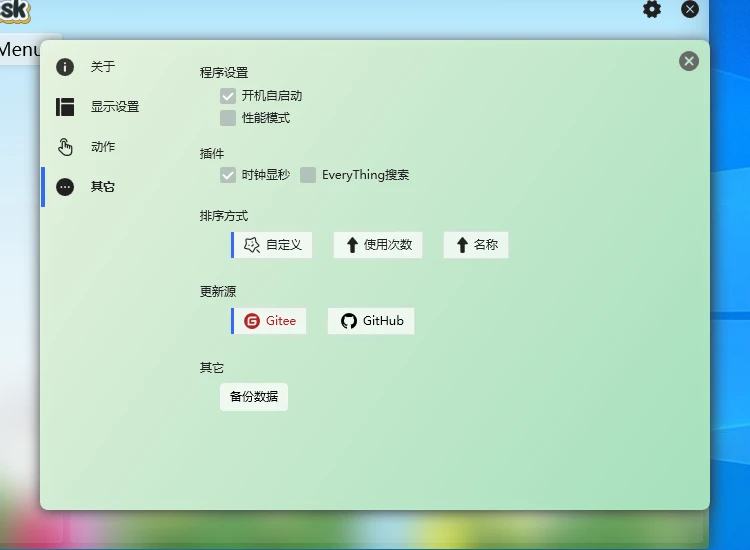Viewport: 750px width, 550px height.
Task: Close the main window at top right
Action: pyautogui.click(x=690, y=9)
